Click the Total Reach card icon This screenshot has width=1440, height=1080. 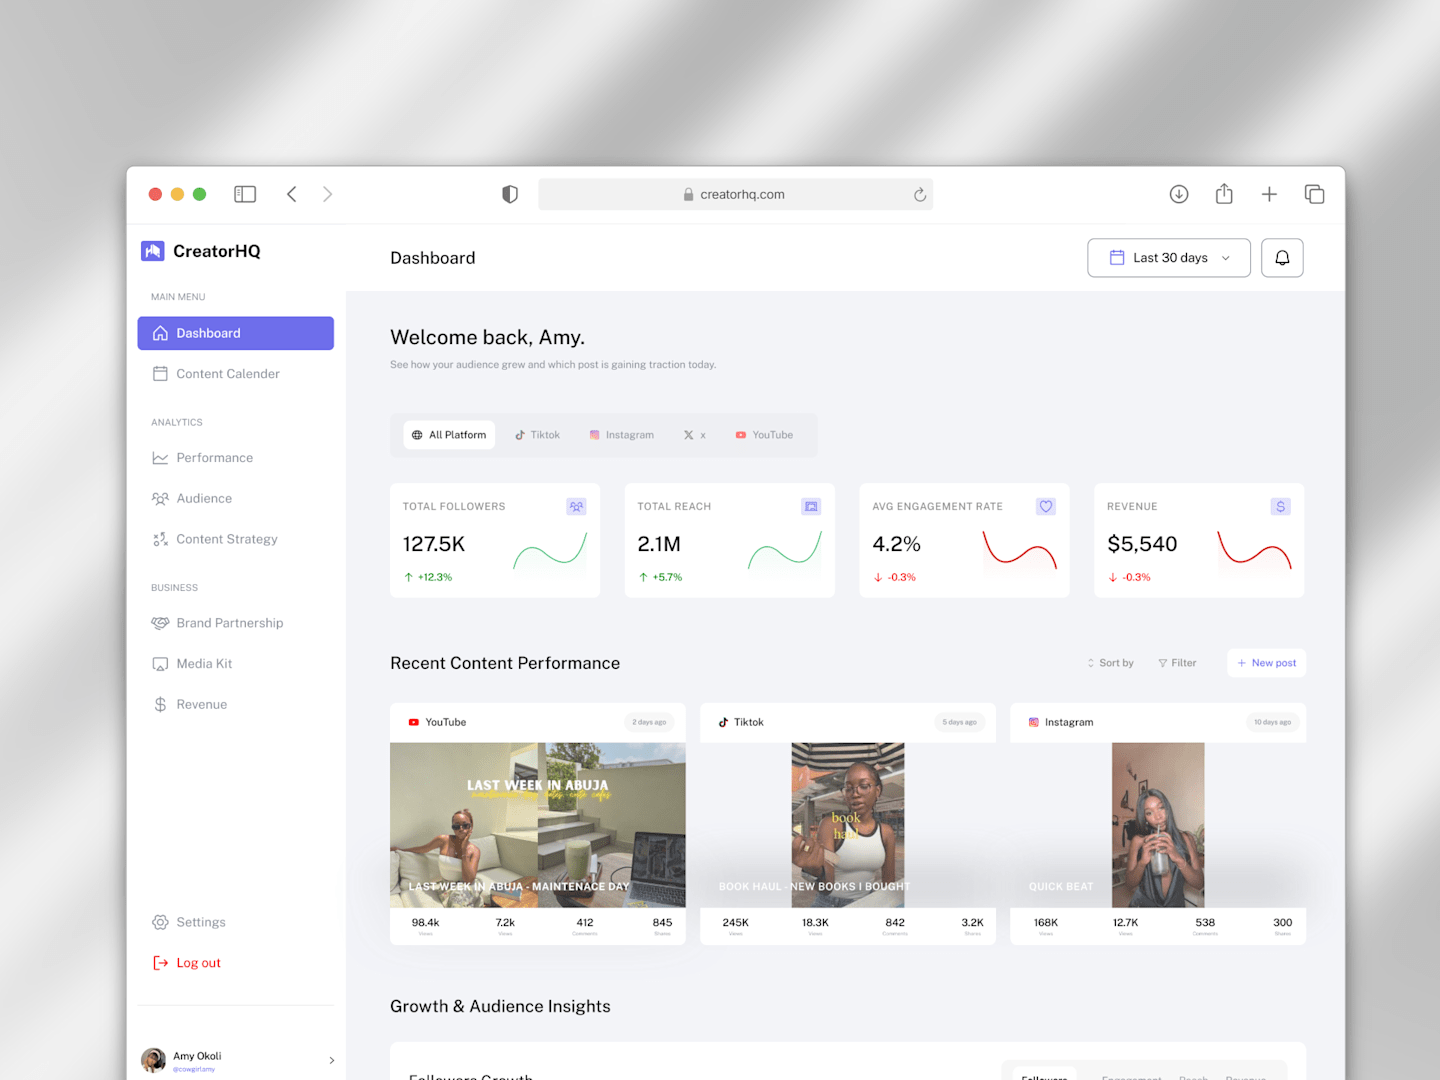coord(811,507)
